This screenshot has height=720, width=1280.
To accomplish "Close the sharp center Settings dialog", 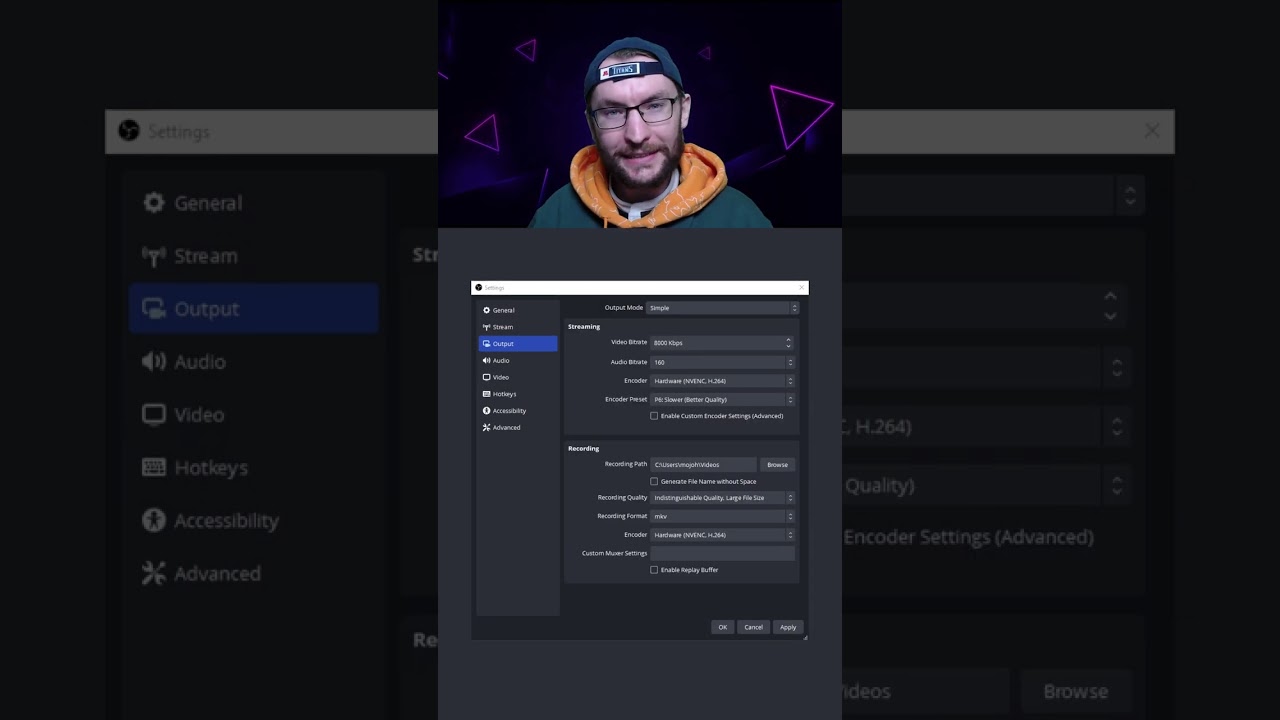I will point(801,287).
